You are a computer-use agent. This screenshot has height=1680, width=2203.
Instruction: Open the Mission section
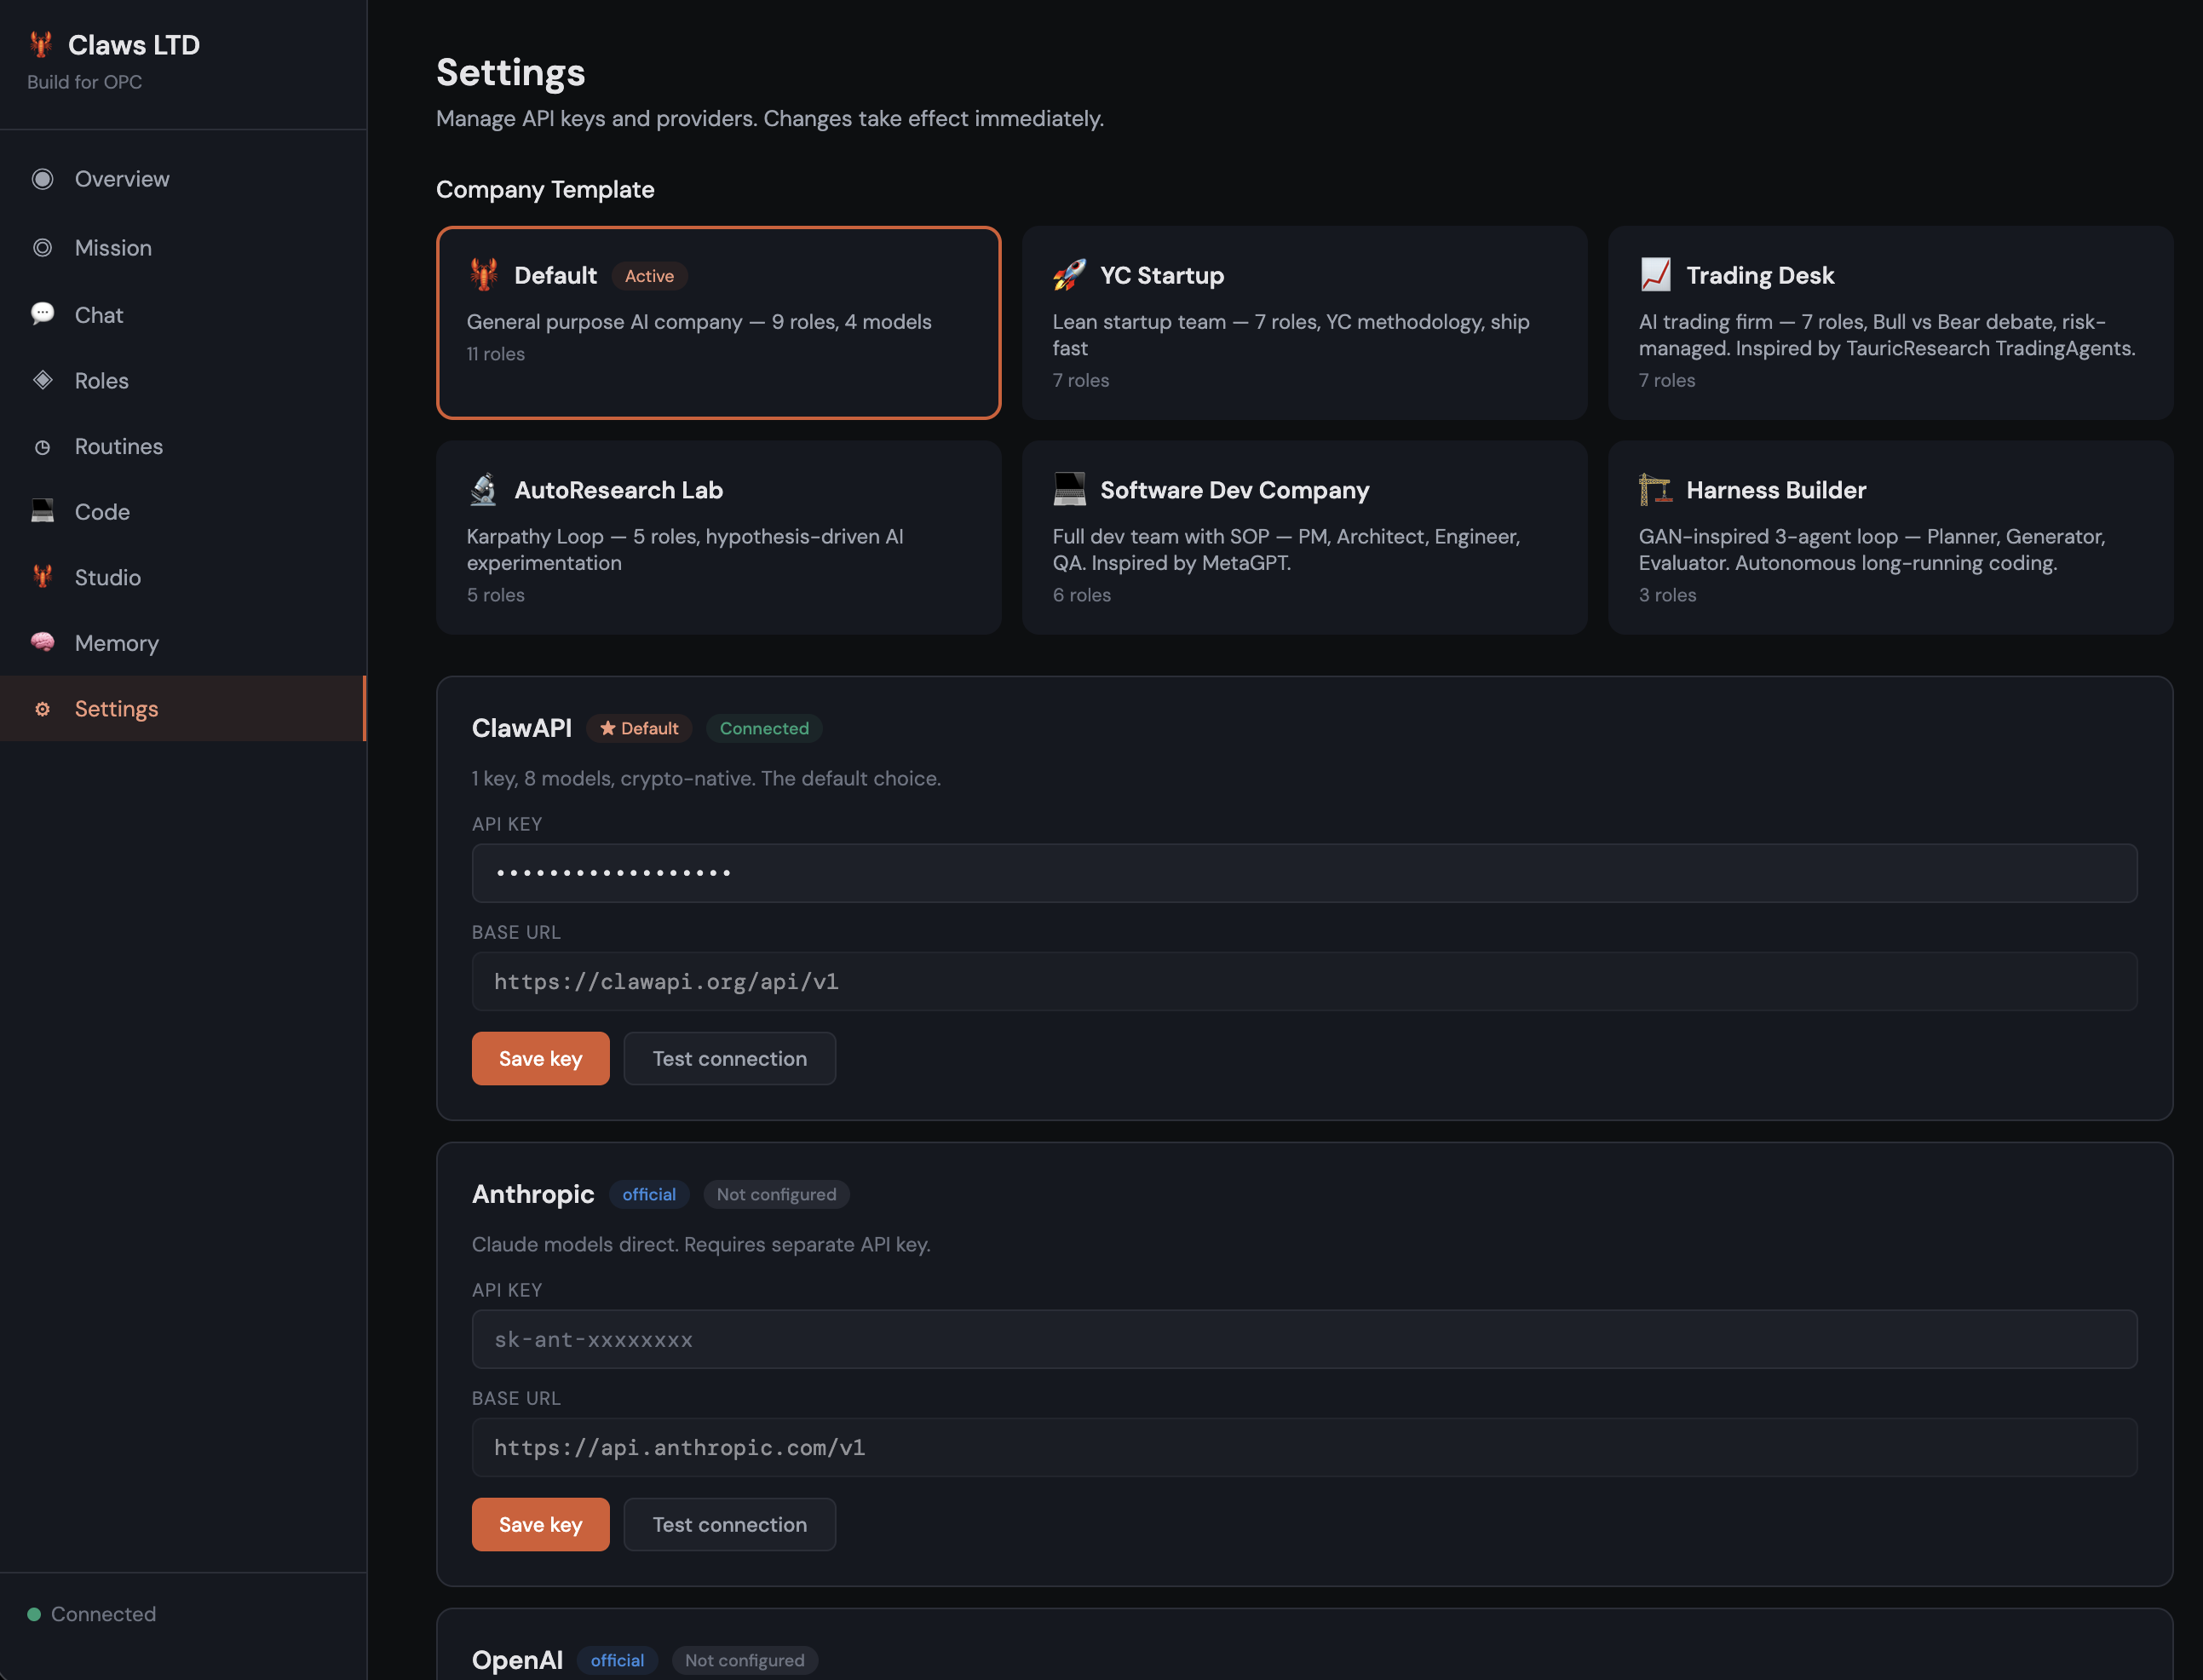coord(183,248)
